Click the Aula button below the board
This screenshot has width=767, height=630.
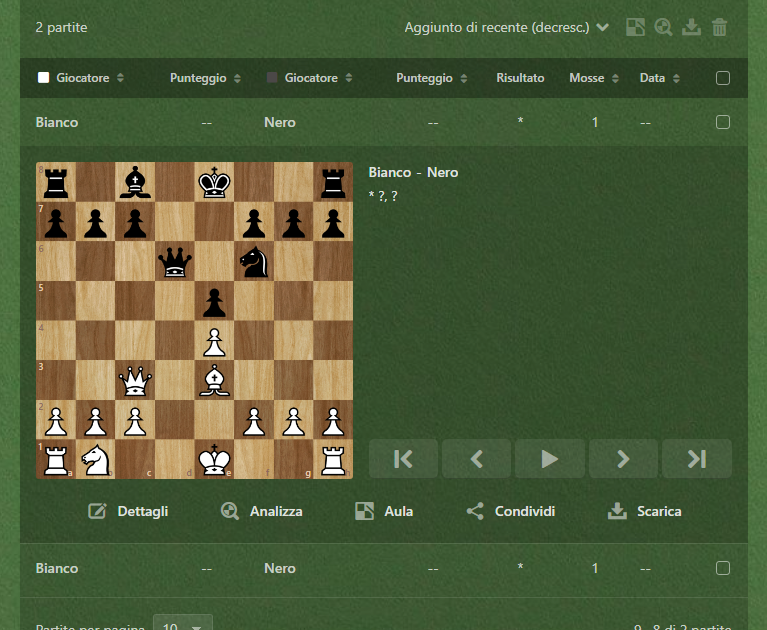point(384,511)
